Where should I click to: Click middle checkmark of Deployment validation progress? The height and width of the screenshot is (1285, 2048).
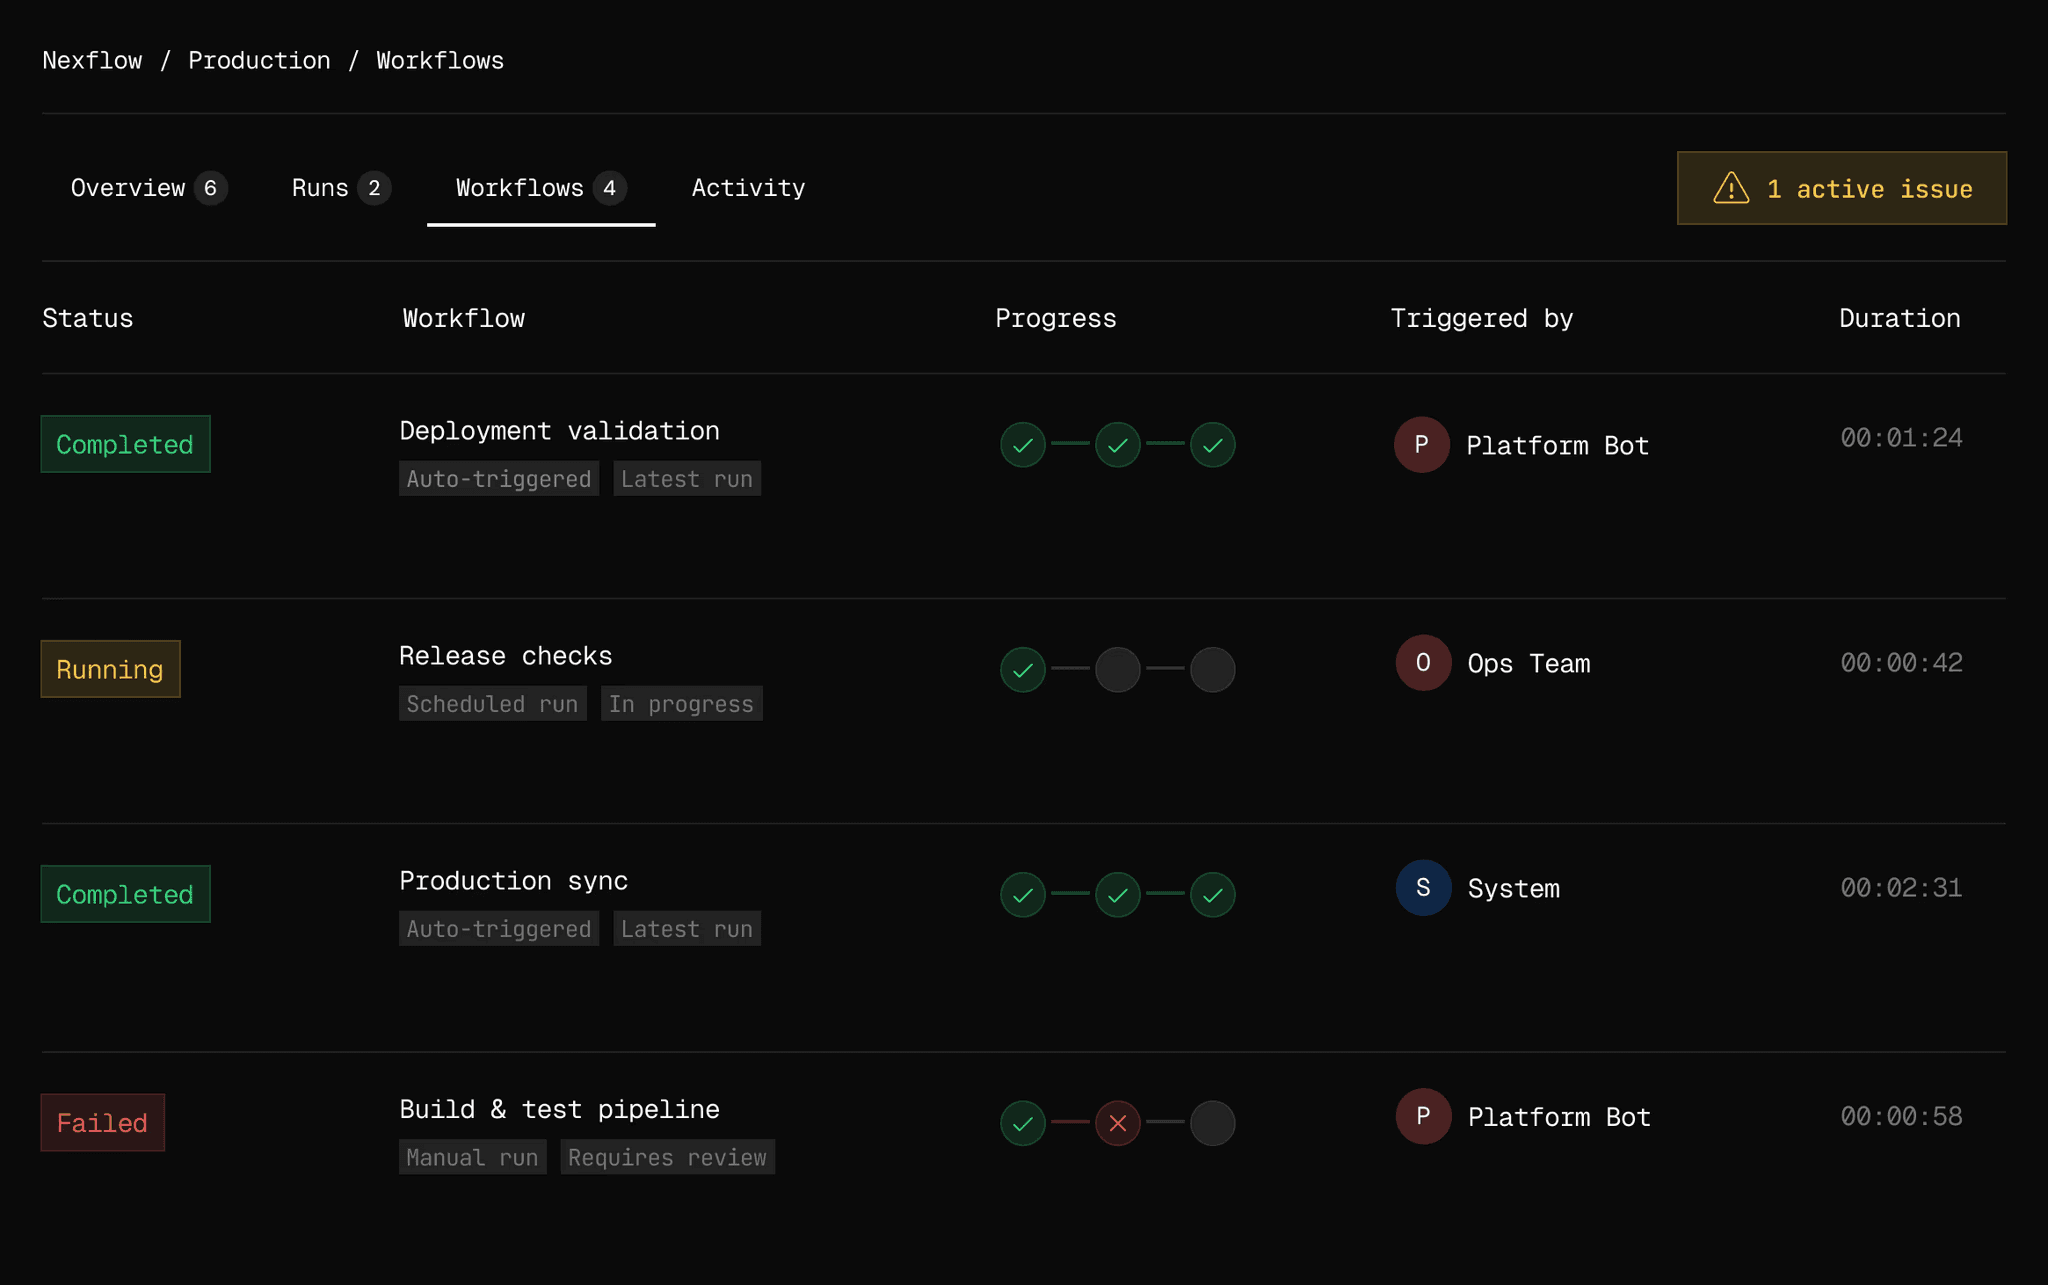pos(1117,445)
